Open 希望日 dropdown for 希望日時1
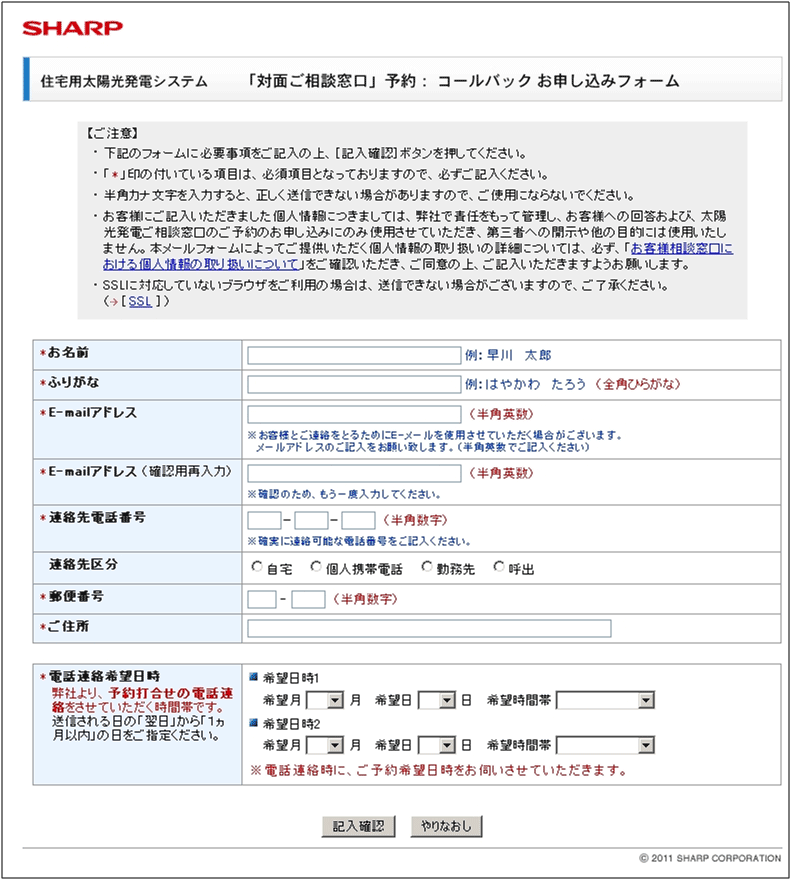This screenshot has height=880, width=791. click(x=437, y=701)
